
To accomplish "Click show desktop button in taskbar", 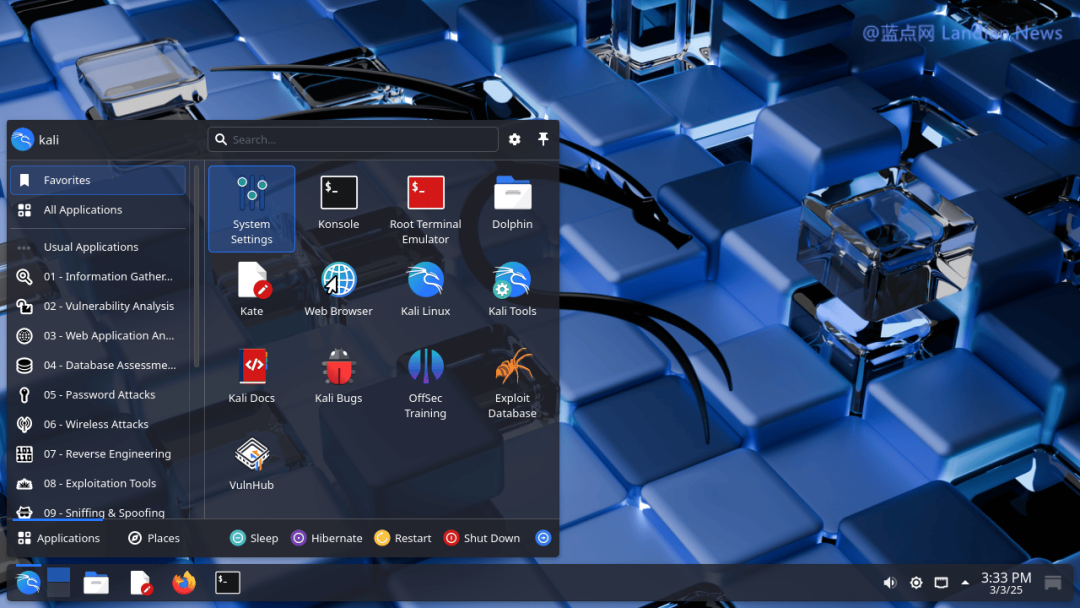I will point(1052,583).
